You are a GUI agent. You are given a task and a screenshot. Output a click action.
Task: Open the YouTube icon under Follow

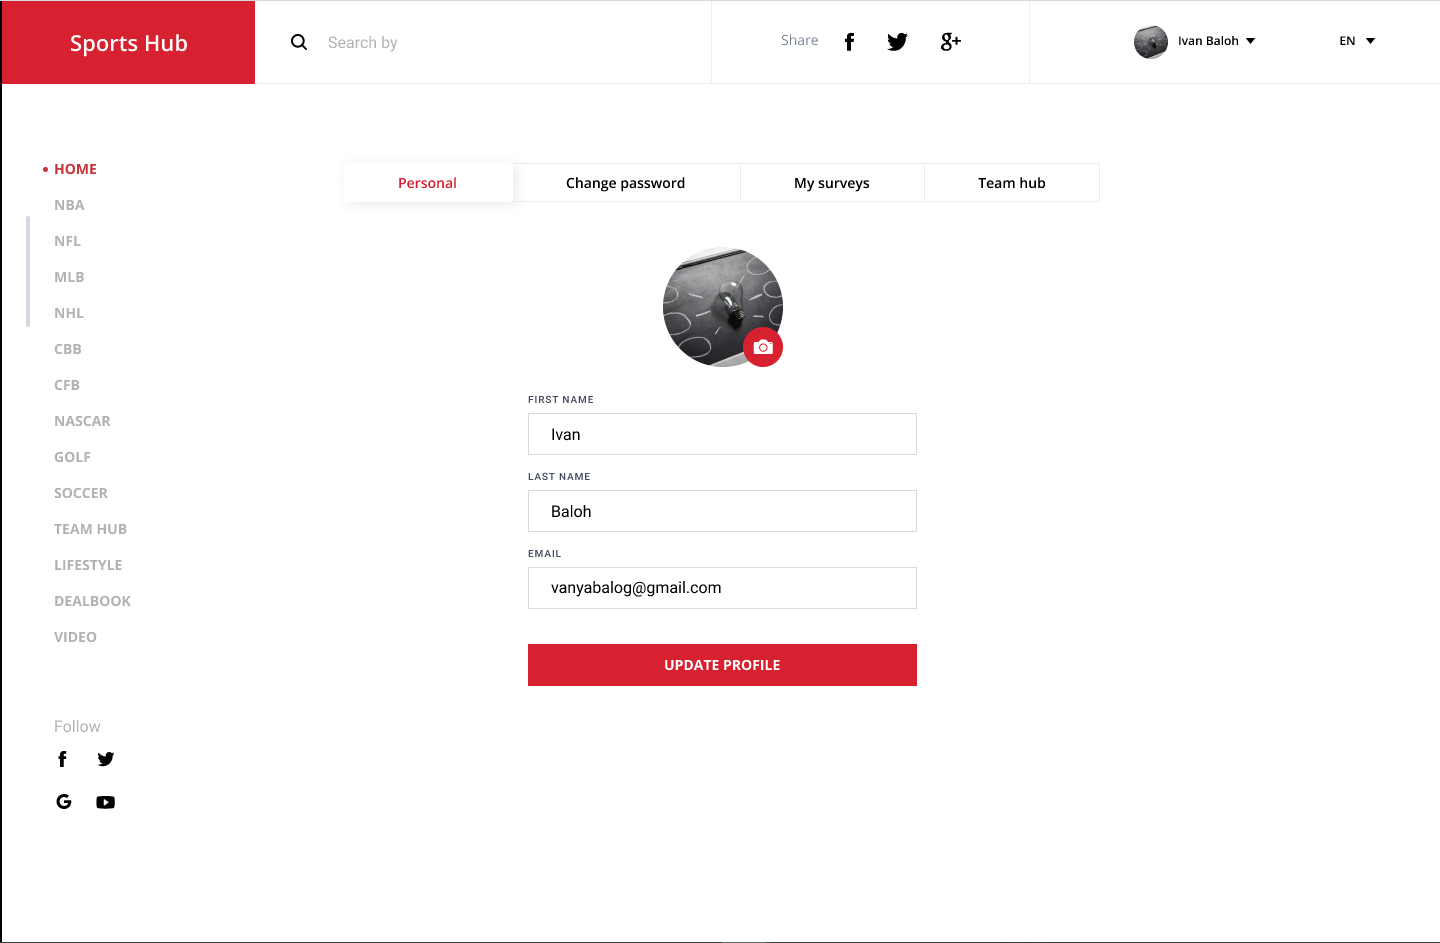coord(106,802)
